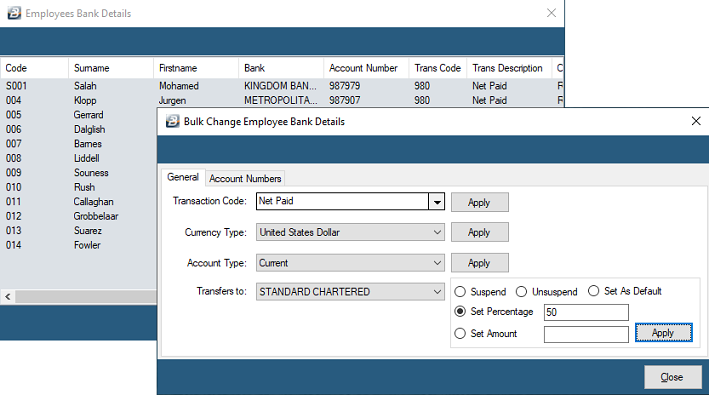The image size is (709, 395).
Task: Click the Set Amount input field
Action: pos(586,334)
